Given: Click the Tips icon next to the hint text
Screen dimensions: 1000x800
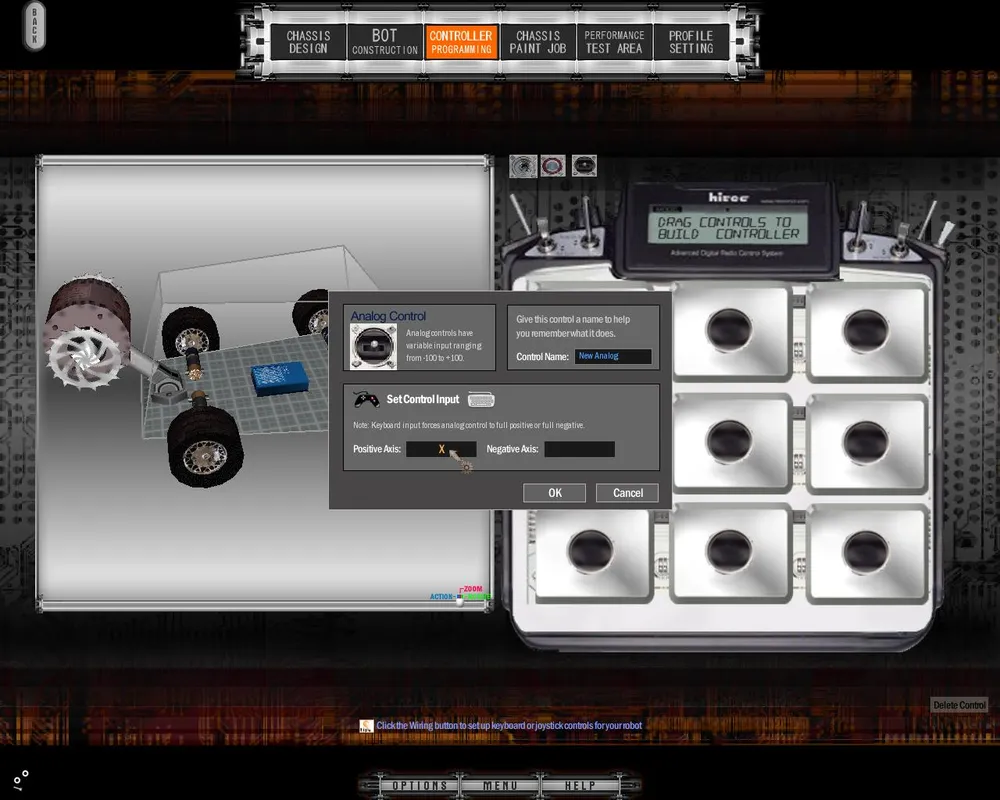Looking at the screenshot, I should [367, 726].
